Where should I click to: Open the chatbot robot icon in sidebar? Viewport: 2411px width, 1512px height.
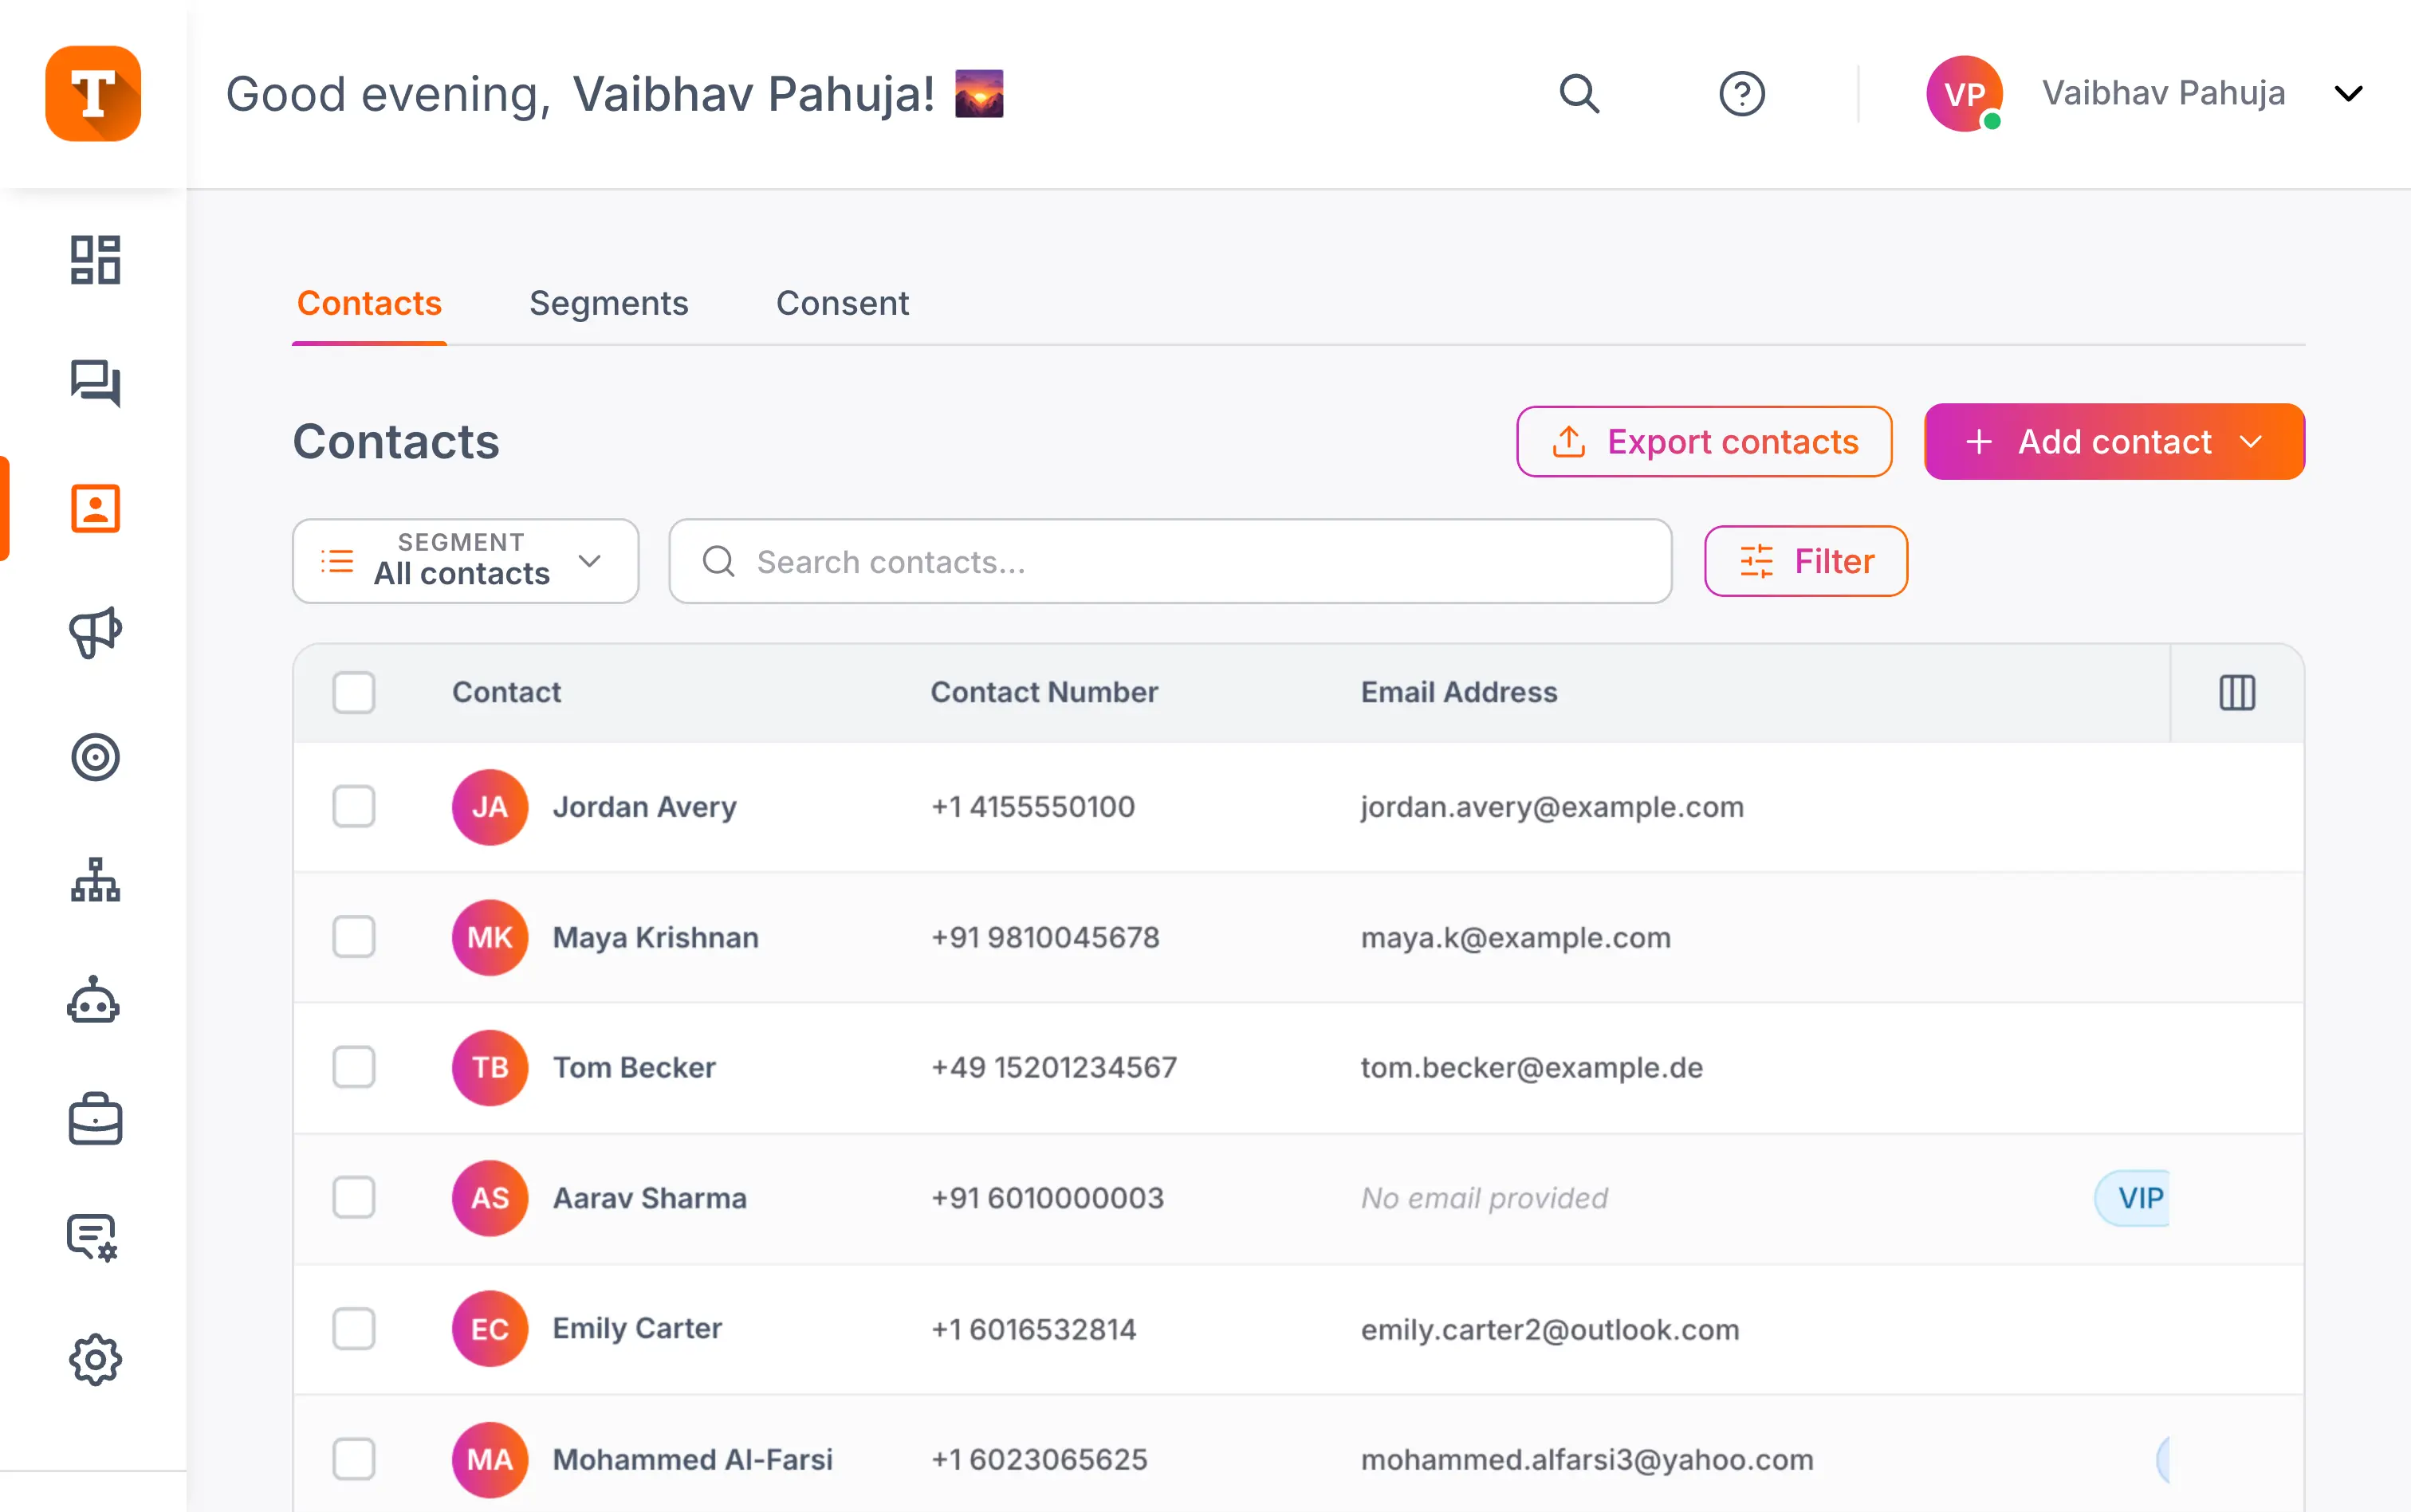tap(94, 999)
